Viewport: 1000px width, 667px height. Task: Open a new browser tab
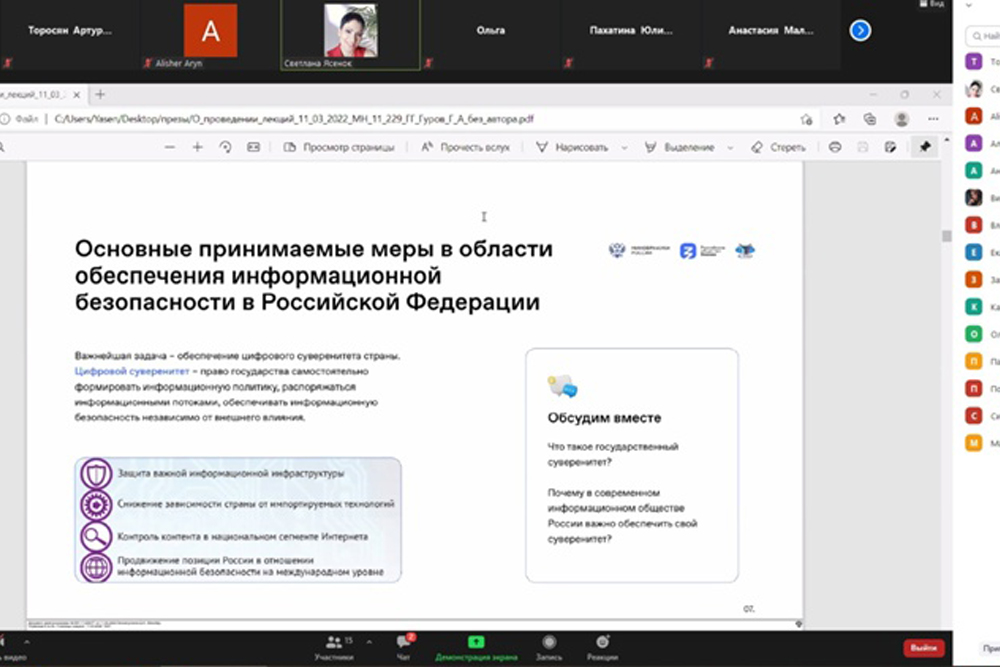pos(100,95)
